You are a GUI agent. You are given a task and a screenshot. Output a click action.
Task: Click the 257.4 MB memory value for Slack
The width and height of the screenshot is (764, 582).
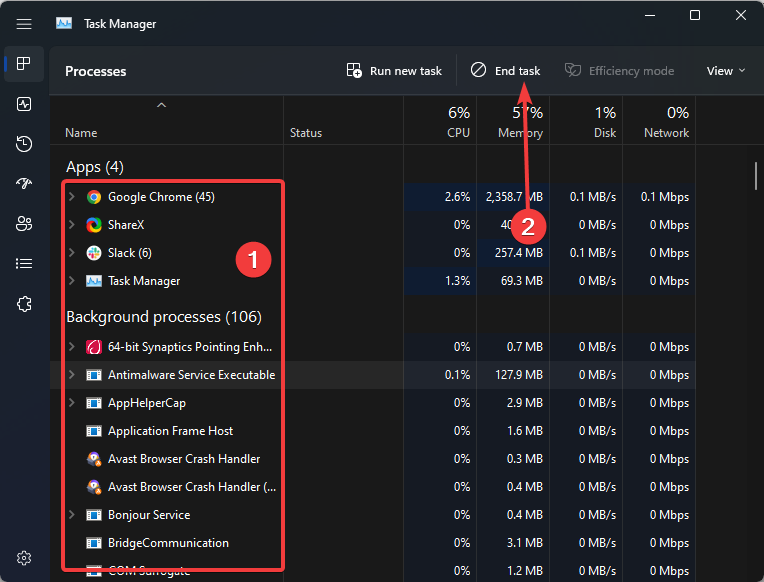pos(518,253)
